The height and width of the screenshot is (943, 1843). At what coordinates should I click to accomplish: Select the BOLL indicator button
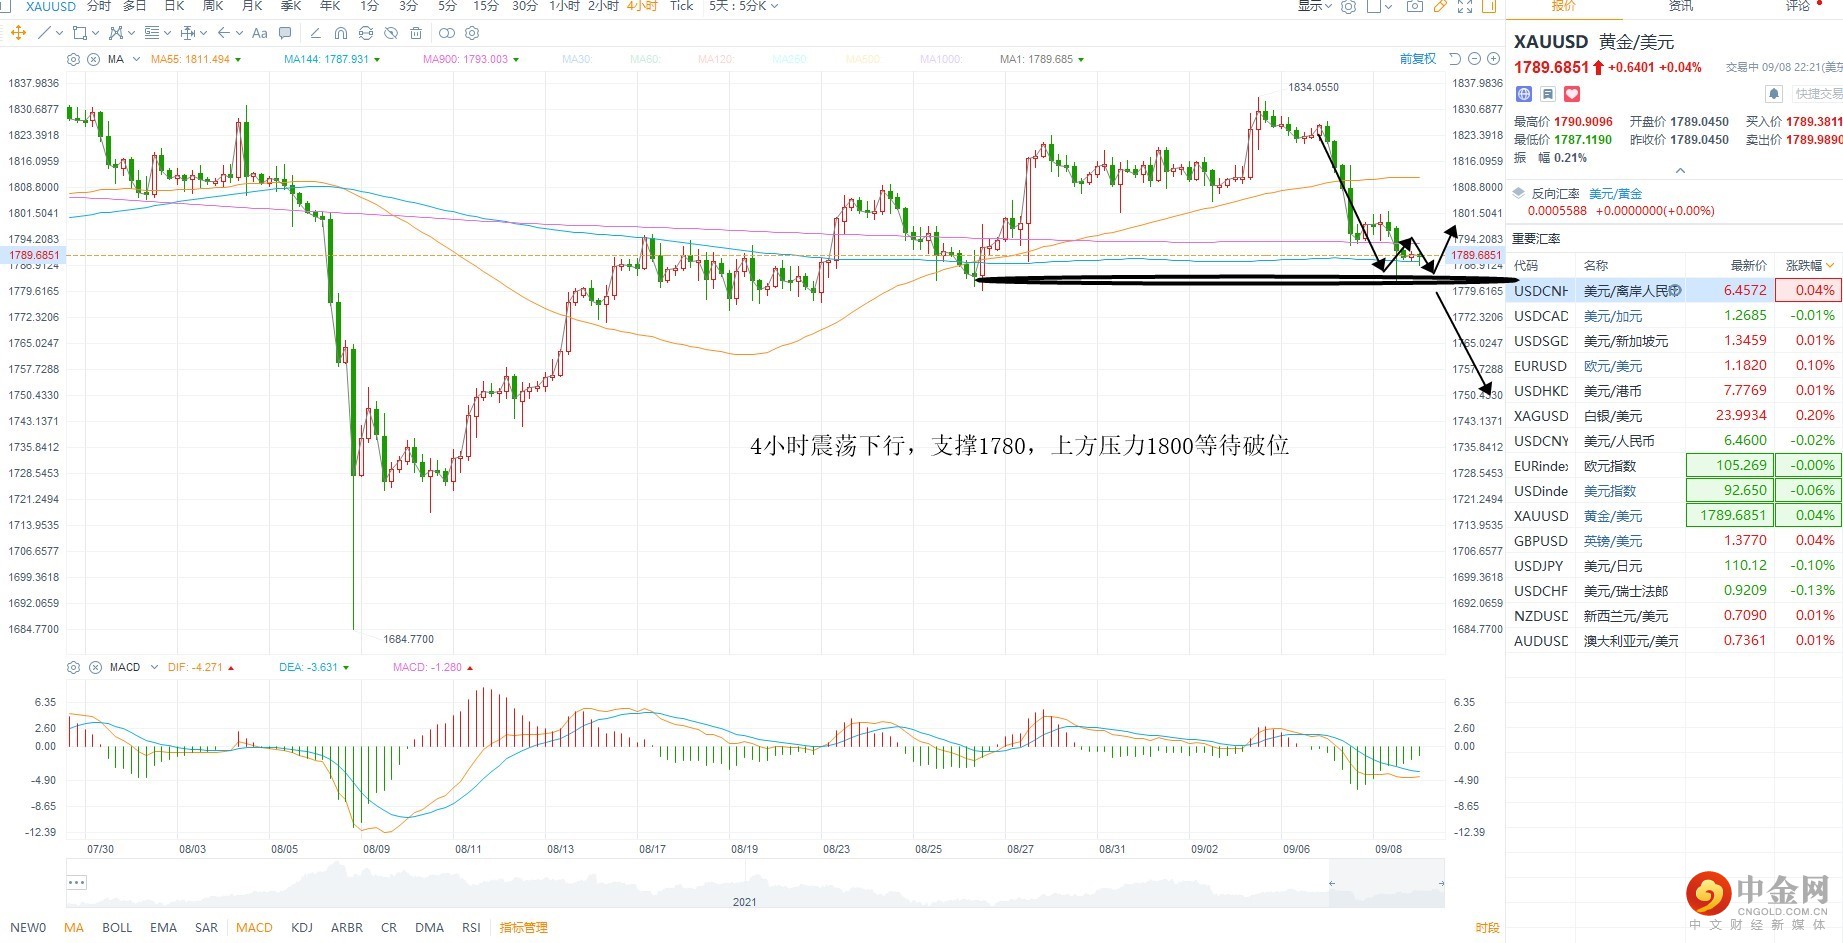117,927
